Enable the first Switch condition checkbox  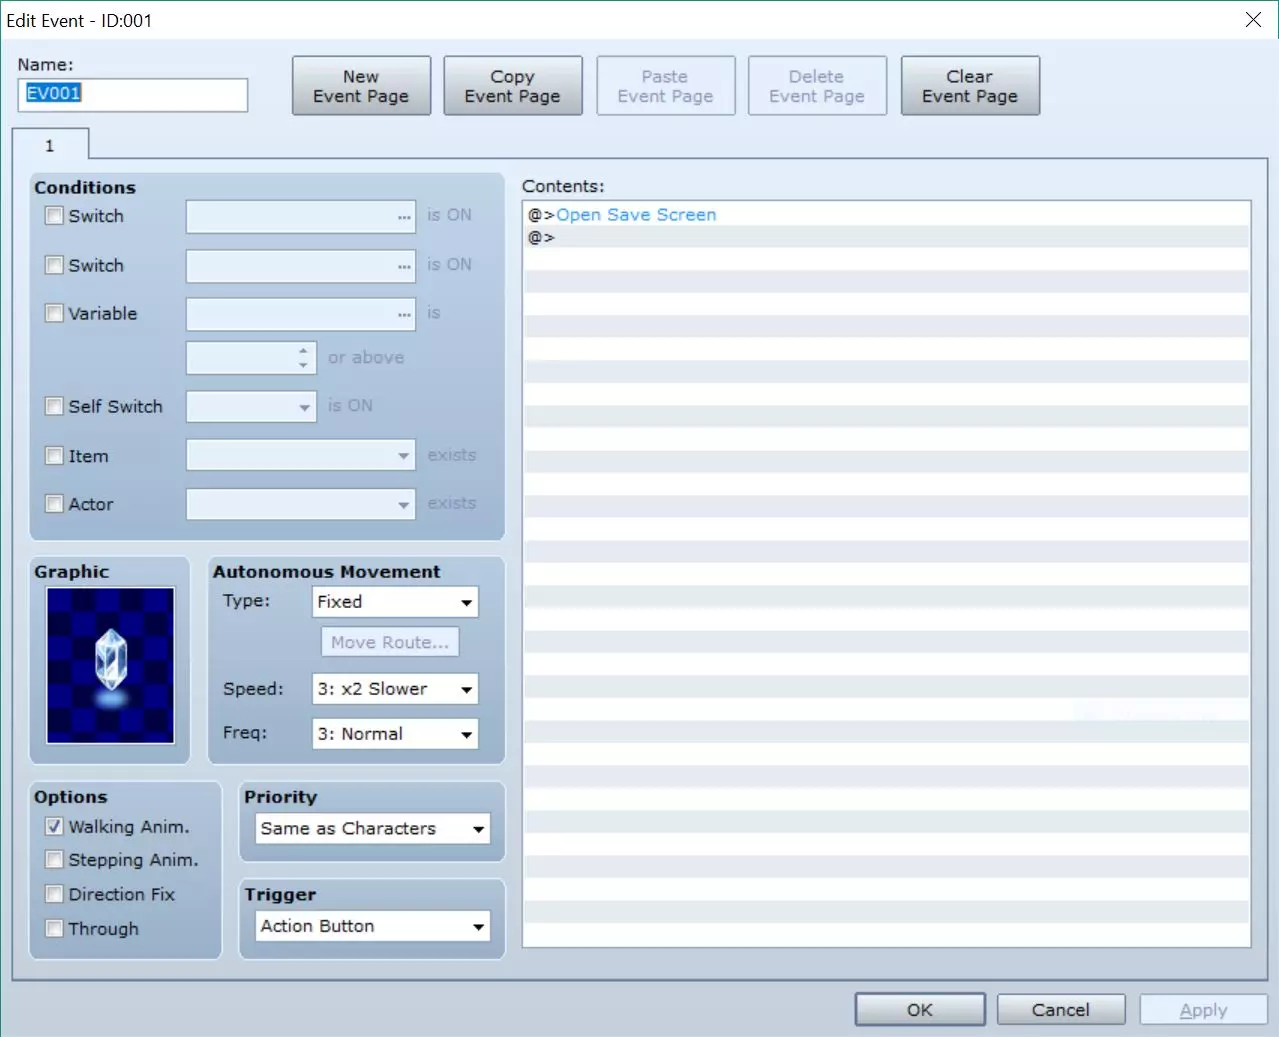pyautogui.click(x=54, y=215)
